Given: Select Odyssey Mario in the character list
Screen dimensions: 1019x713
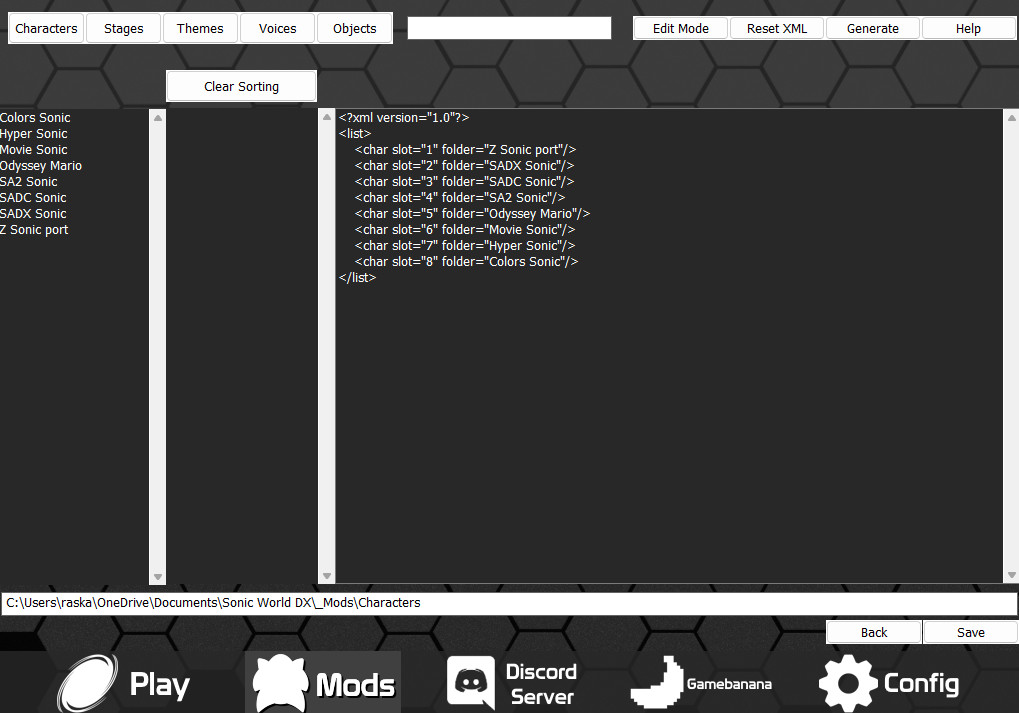Looking at the screenshot, I should [41, 165].
